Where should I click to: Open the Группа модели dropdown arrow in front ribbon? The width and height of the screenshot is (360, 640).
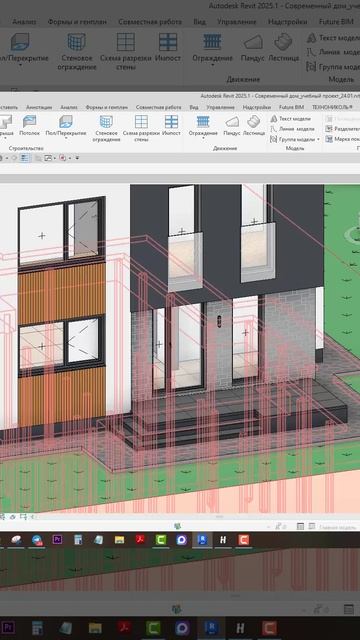(x=318, y=139)
